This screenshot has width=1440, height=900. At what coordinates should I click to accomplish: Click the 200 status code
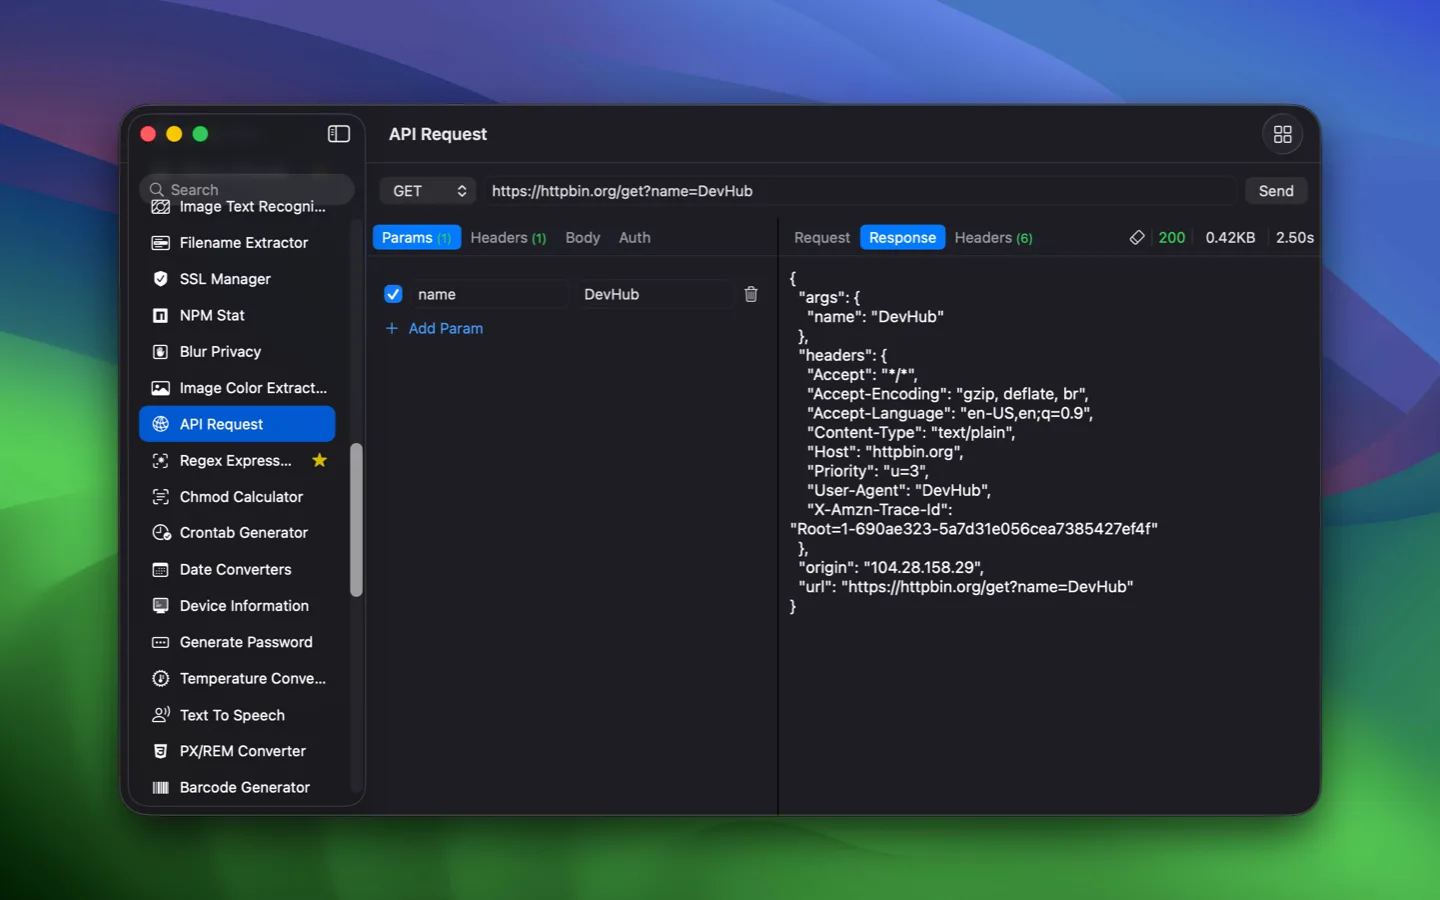tap(1171, 238)
